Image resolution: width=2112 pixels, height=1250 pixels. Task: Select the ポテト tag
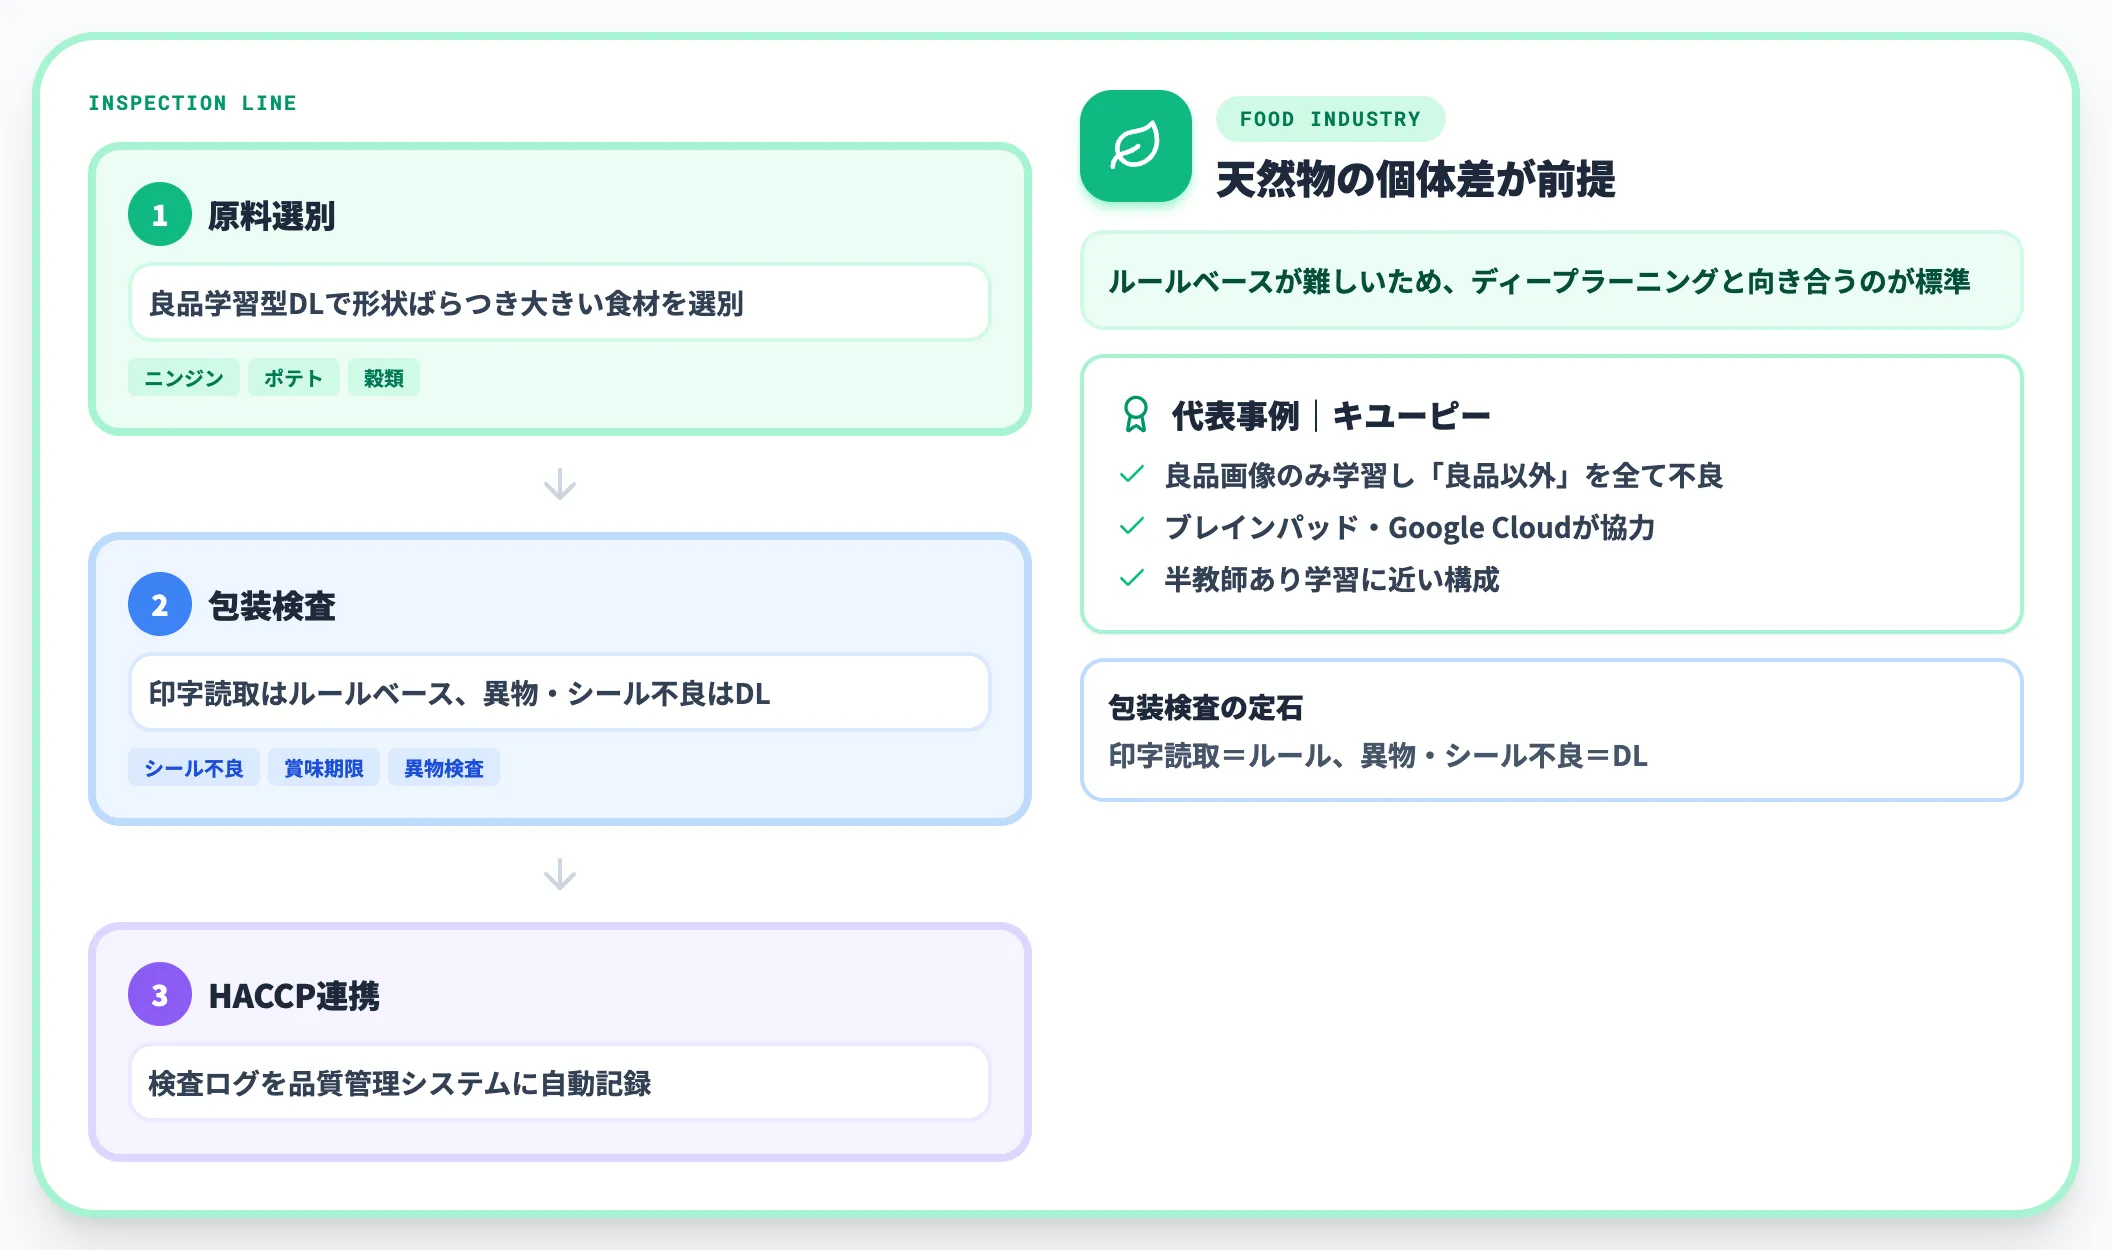pos(294,378)
